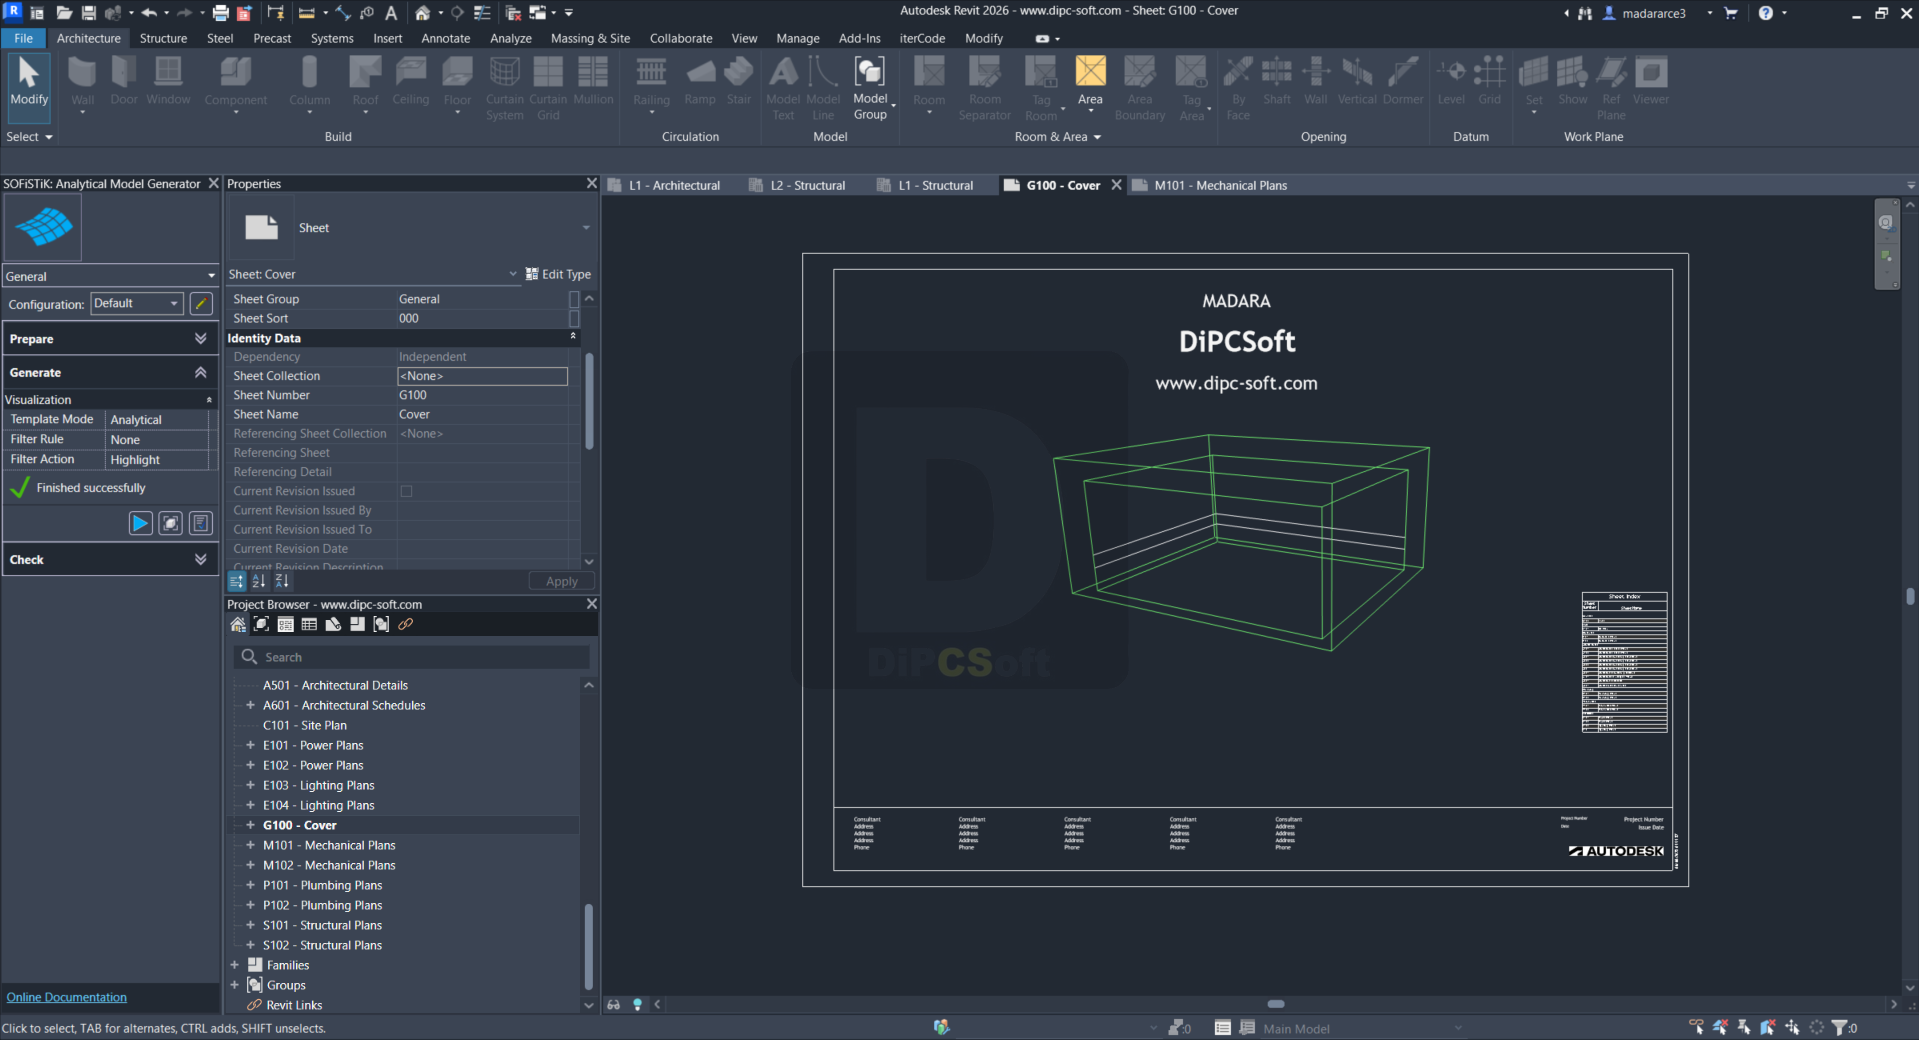Close the G100 - Cover tab
This screenshot has height=1040, width=1920.
(x=1116, y=185)
